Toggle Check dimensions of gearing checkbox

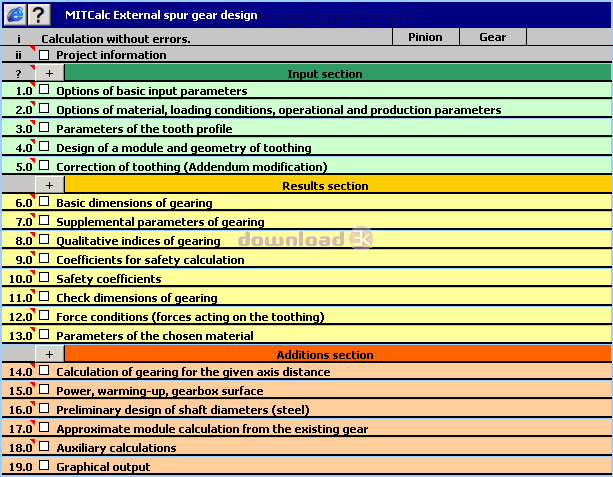coord(44,296)
